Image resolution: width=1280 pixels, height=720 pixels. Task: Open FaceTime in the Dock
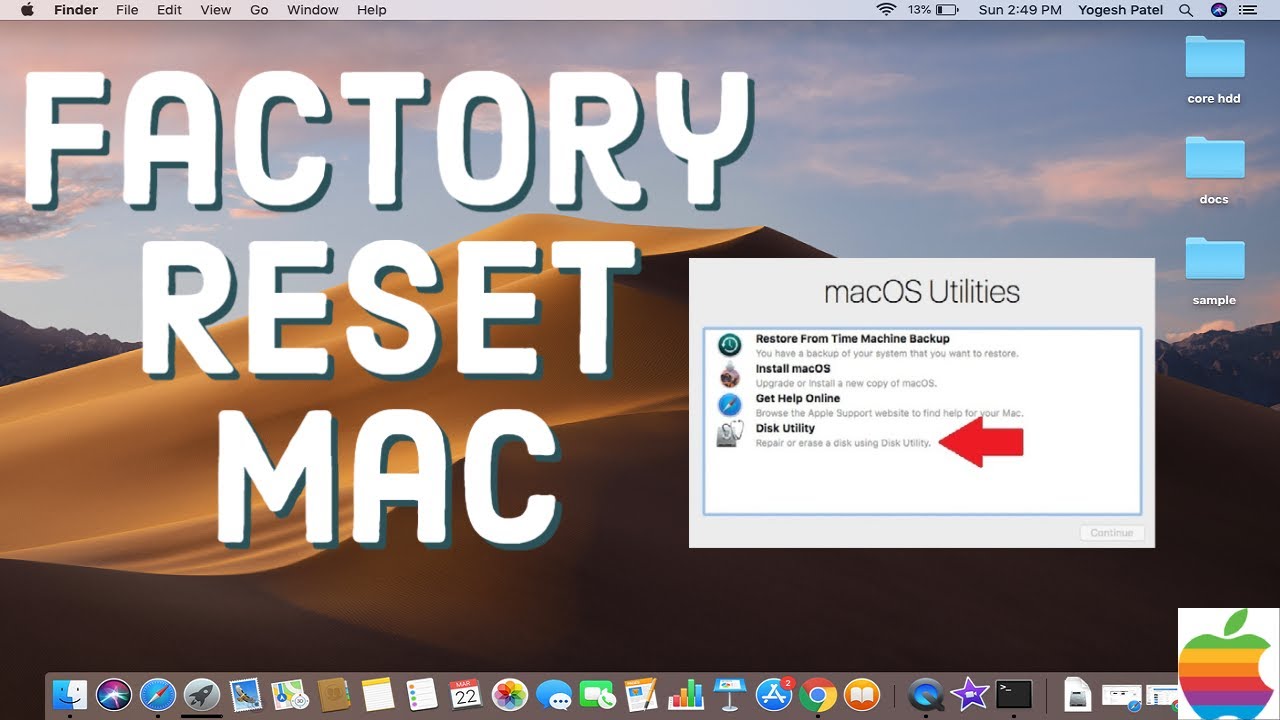pyautogui.click(x=598, y=694)
